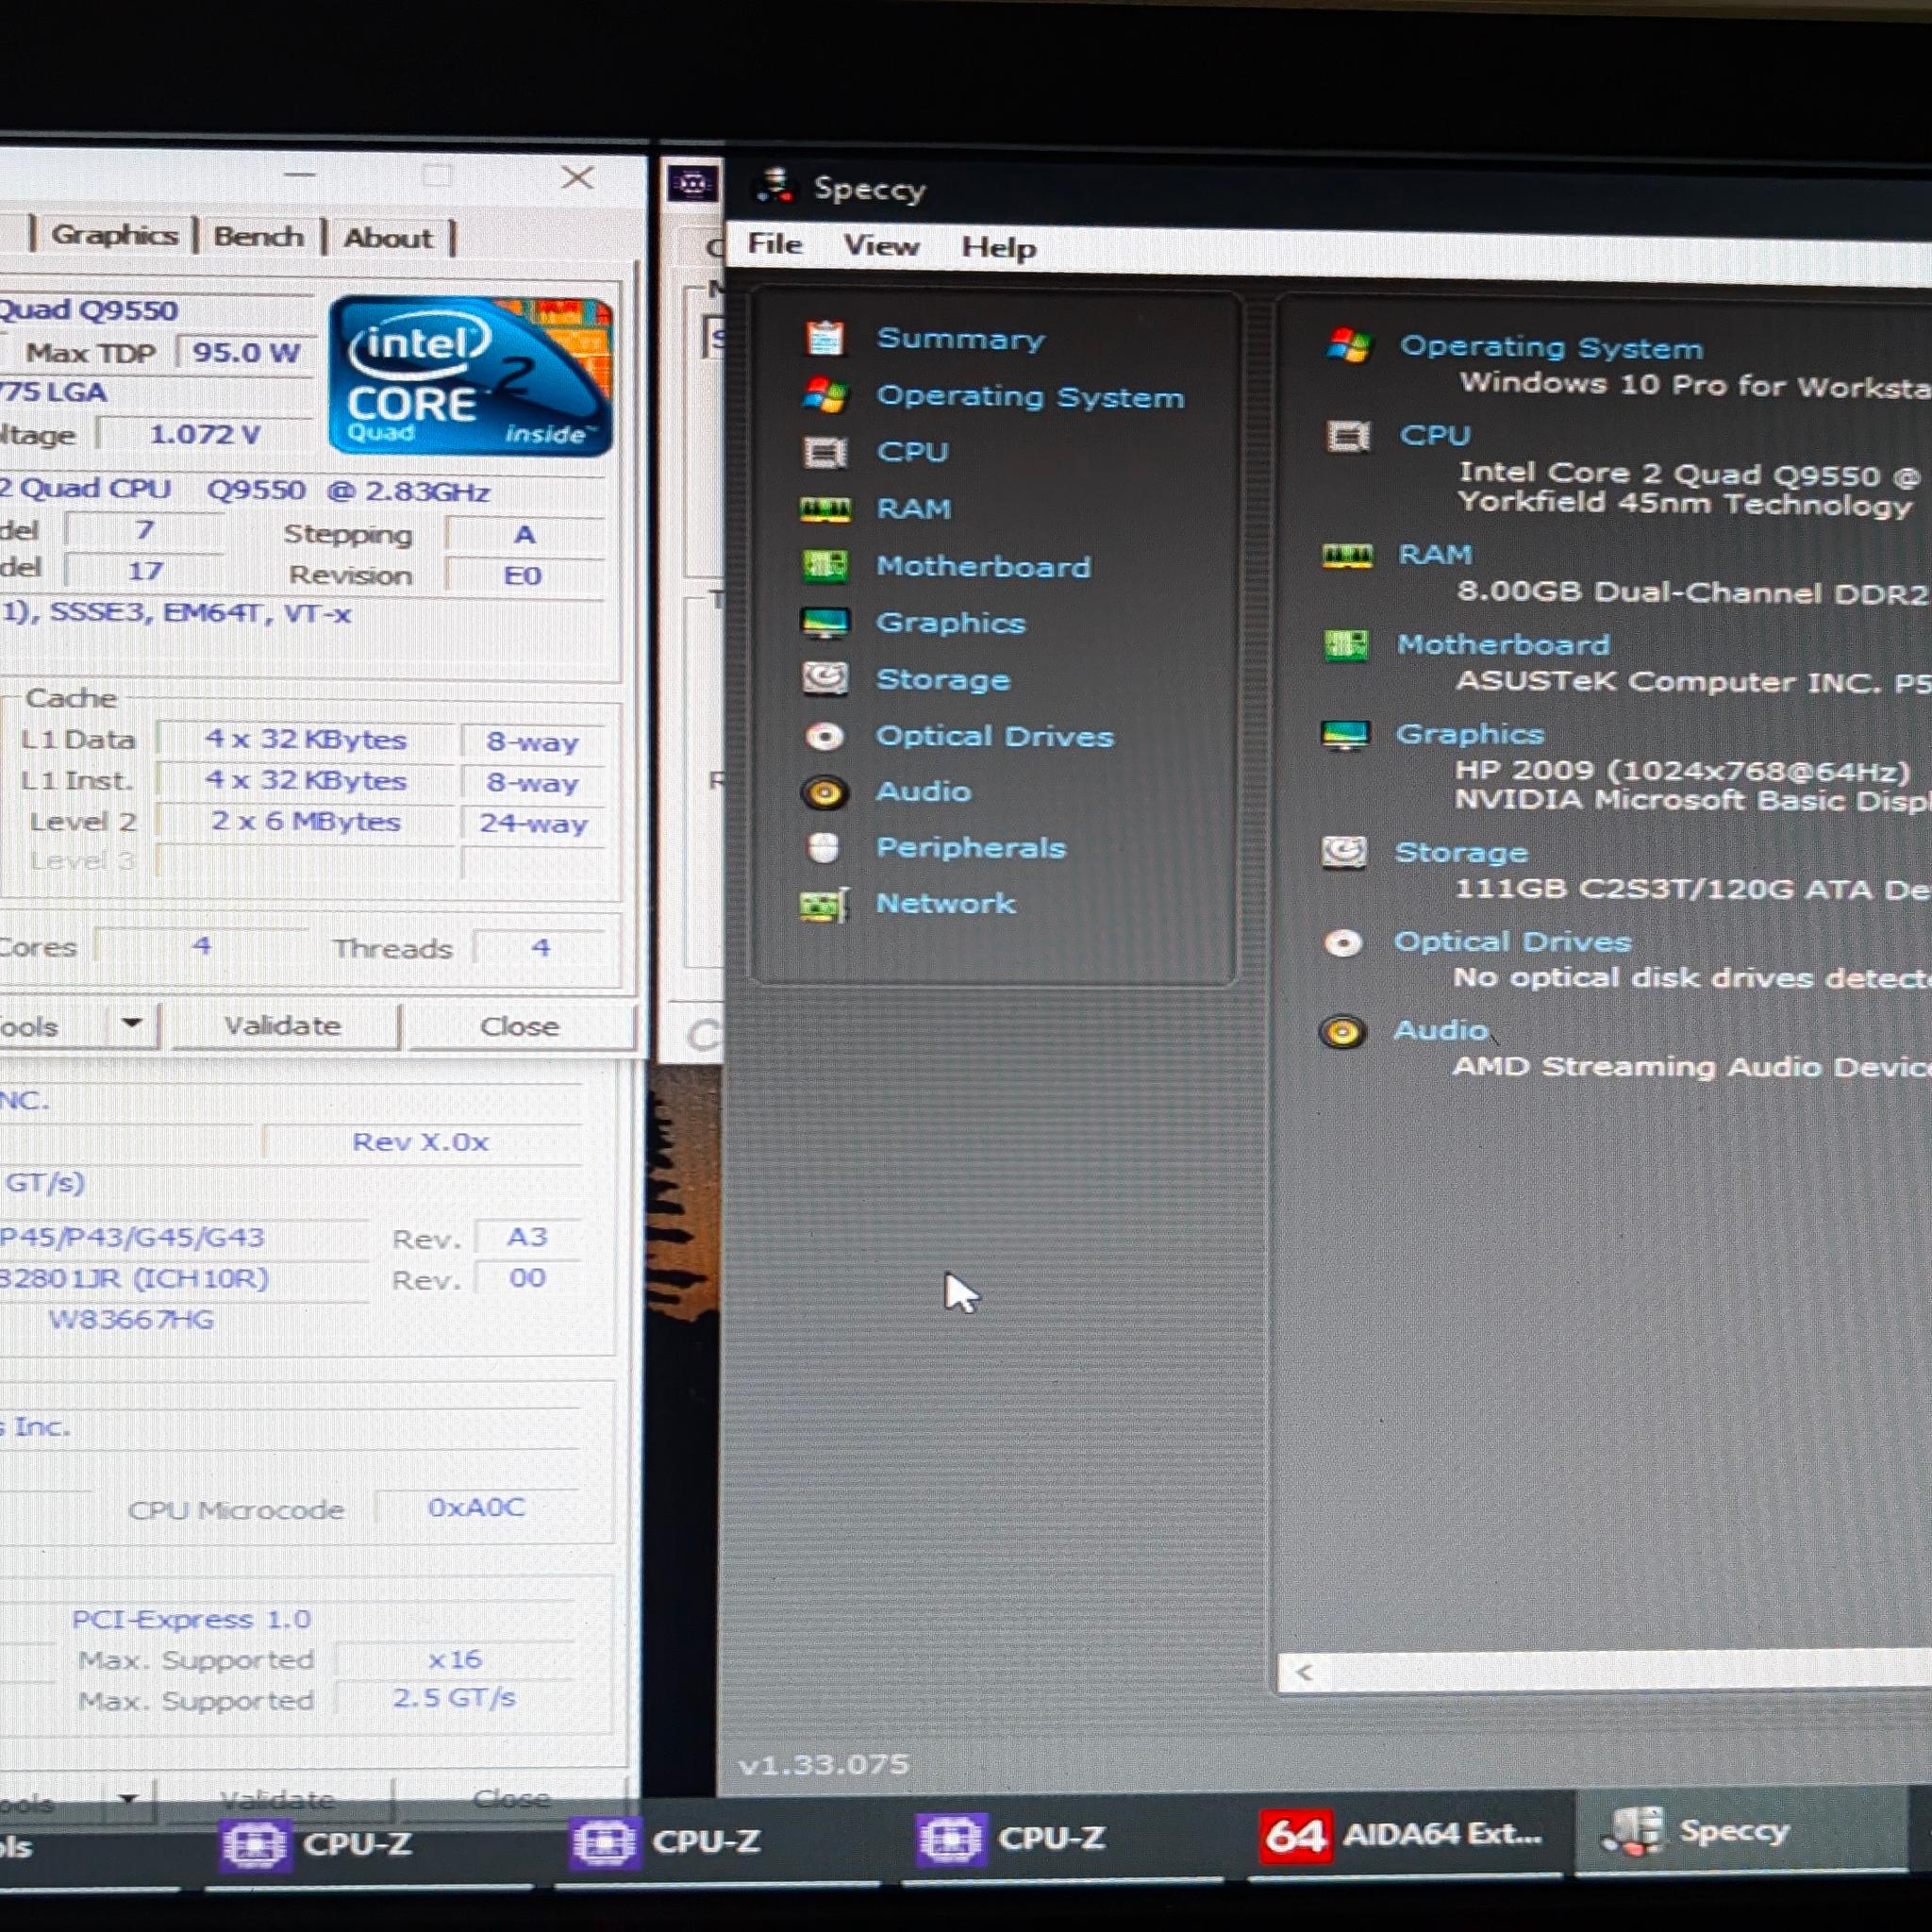This screenshot has width=1932, height=1932.
Task: Open Tools dropdown arrow in rear CPU-Z window
Action: (x=128, y=1798)
